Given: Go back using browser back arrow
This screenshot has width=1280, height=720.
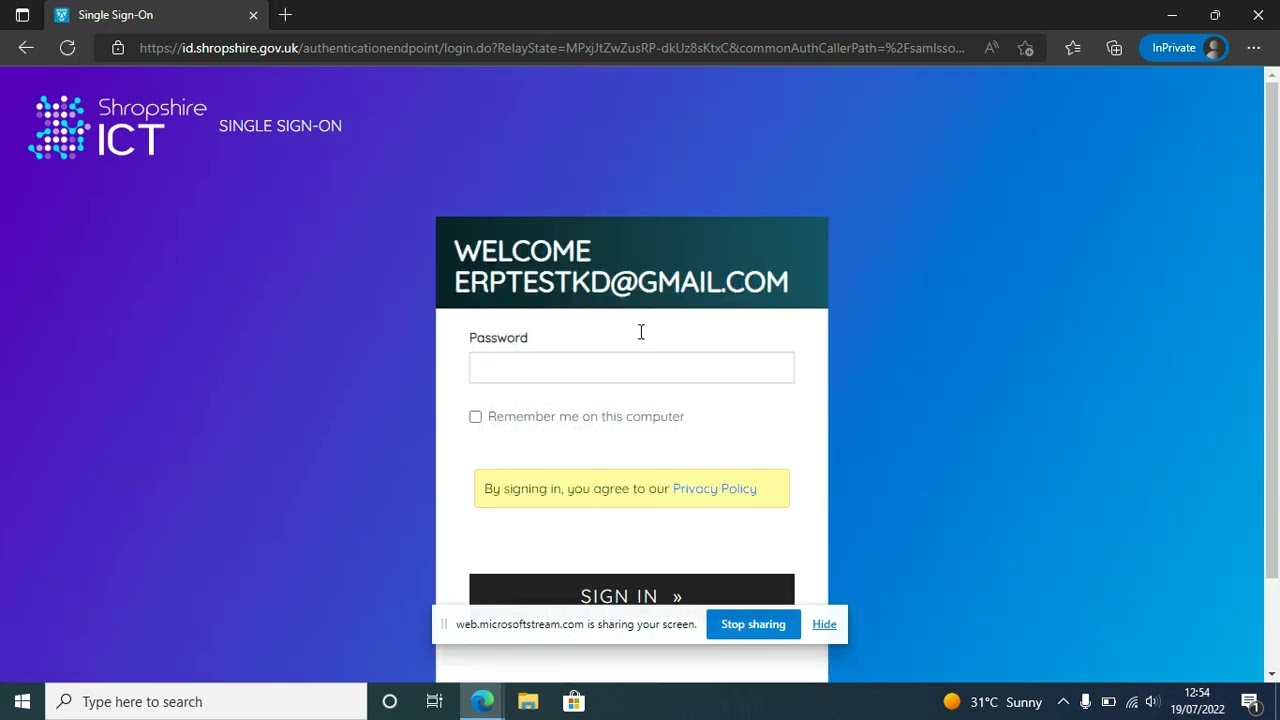Looking at the screenshot, I should click(x=26, y=47).
